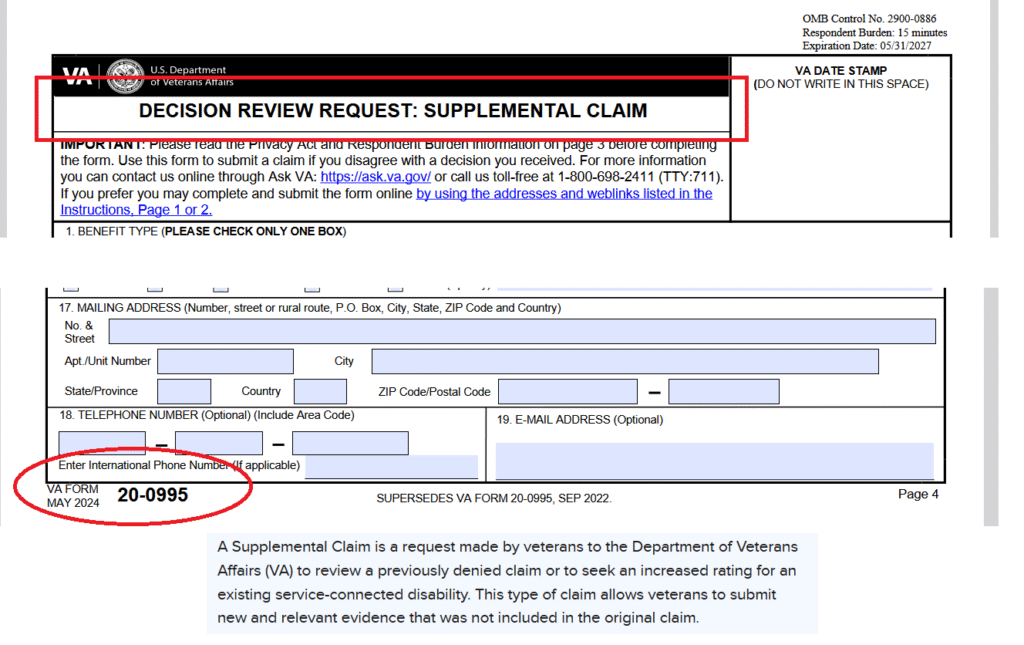Click the Supplemental Claim description paragraph
1024x645 pixels.
click(x=511, y=582)
